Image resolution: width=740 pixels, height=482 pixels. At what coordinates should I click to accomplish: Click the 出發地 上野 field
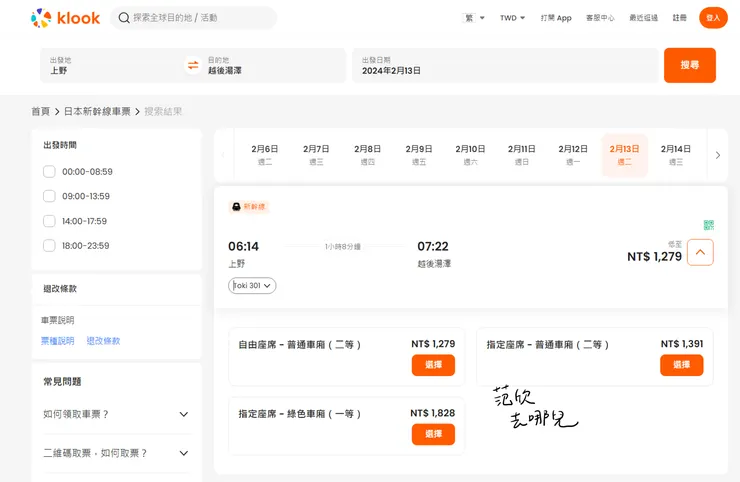112,65
